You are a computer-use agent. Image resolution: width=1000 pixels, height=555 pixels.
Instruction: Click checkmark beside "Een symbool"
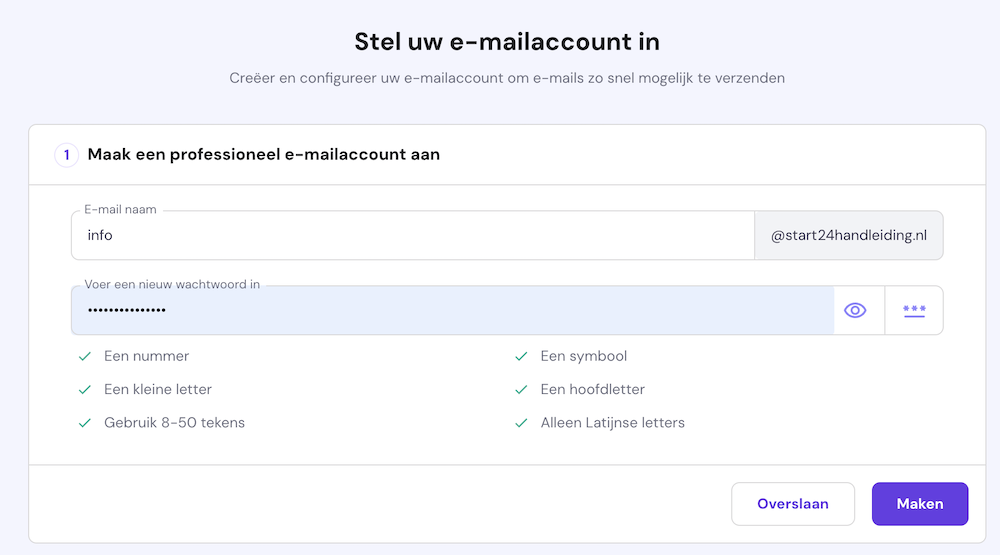click(x=521, y=356)
